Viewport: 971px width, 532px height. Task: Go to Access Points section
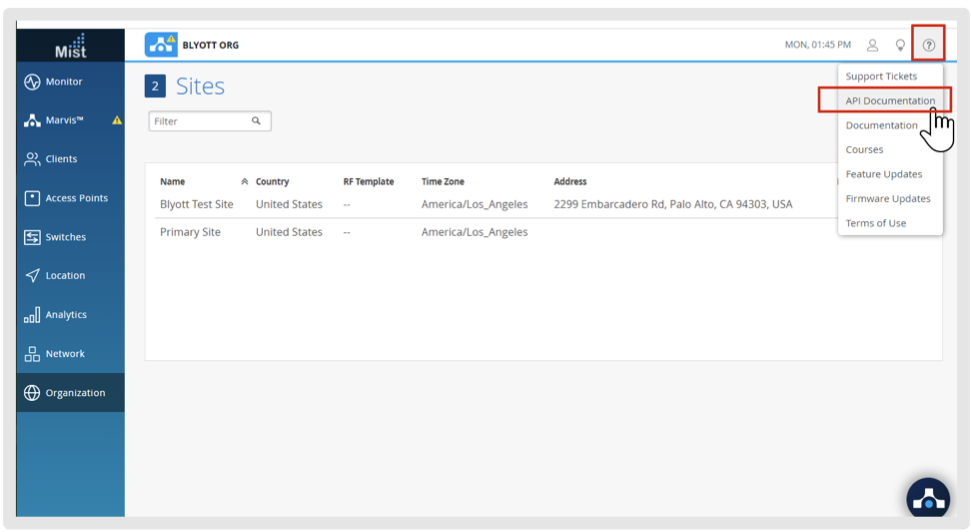click(x=76, y=198)
